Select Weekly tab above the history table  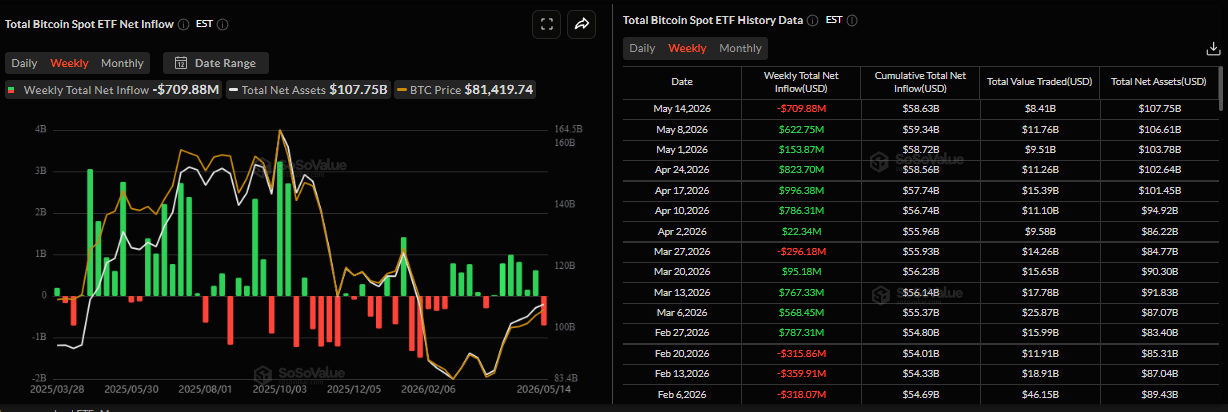click(x=687, y=48)
